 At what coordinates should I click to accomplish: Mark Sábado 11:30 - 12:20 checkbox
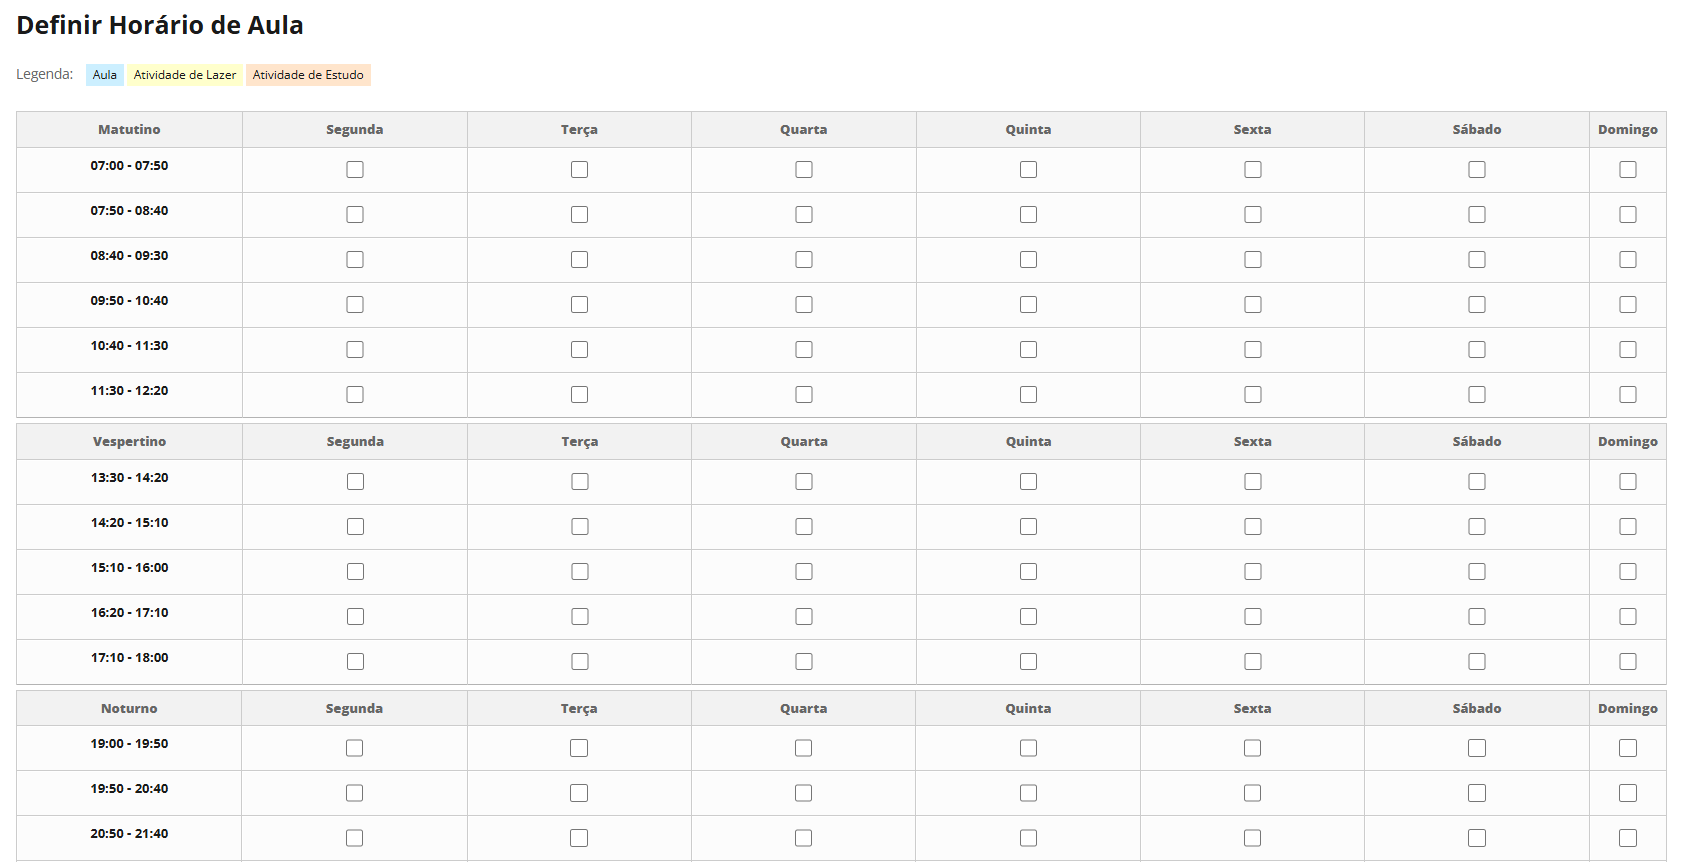pyautogui.click(x=1477, y=395)
